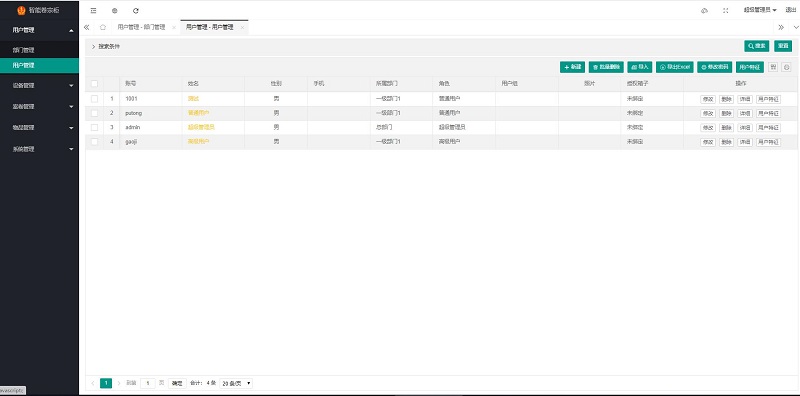This screenshot has height=396, width=800.
Task: Collapse the sidebar with the menu toggle icon
Action: (x=93, y=11)
